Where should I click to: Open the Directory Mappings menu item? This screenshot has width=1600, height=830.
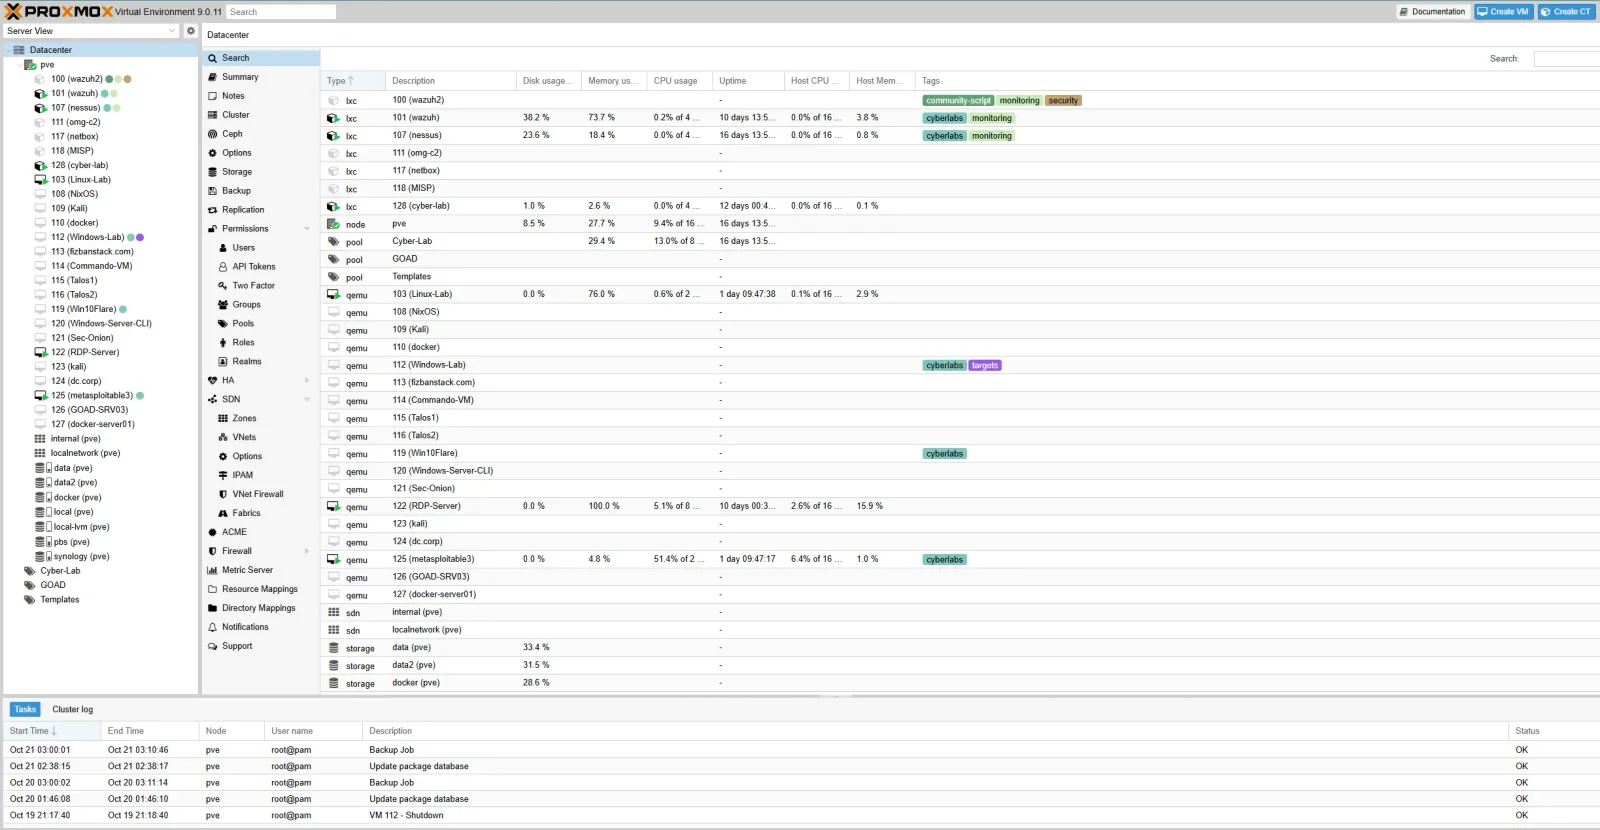(x=260, y=608)
